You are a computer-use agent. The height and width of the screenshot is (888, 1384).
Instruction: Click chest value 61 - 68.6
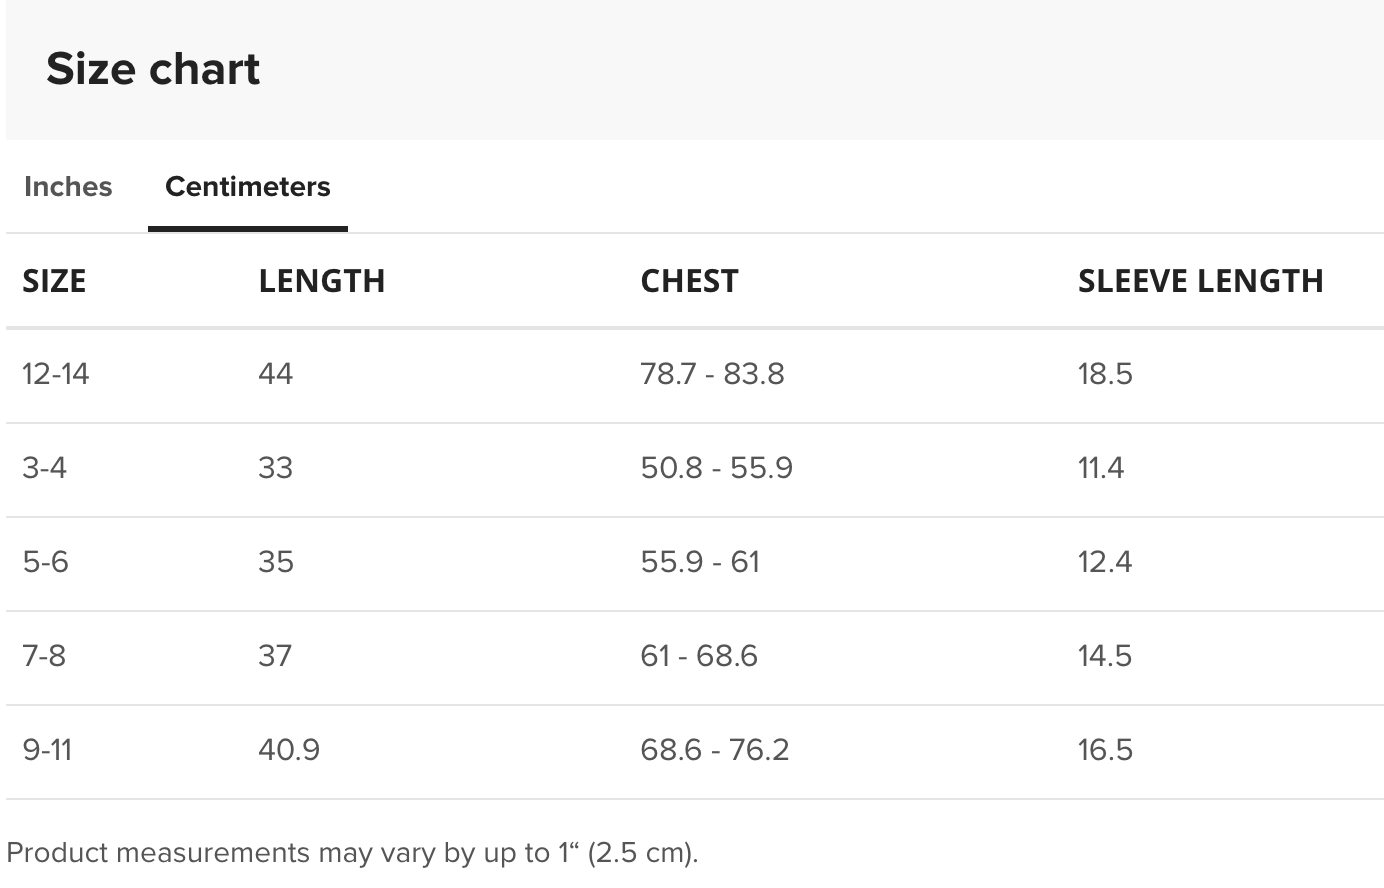(x=699, y=656)
